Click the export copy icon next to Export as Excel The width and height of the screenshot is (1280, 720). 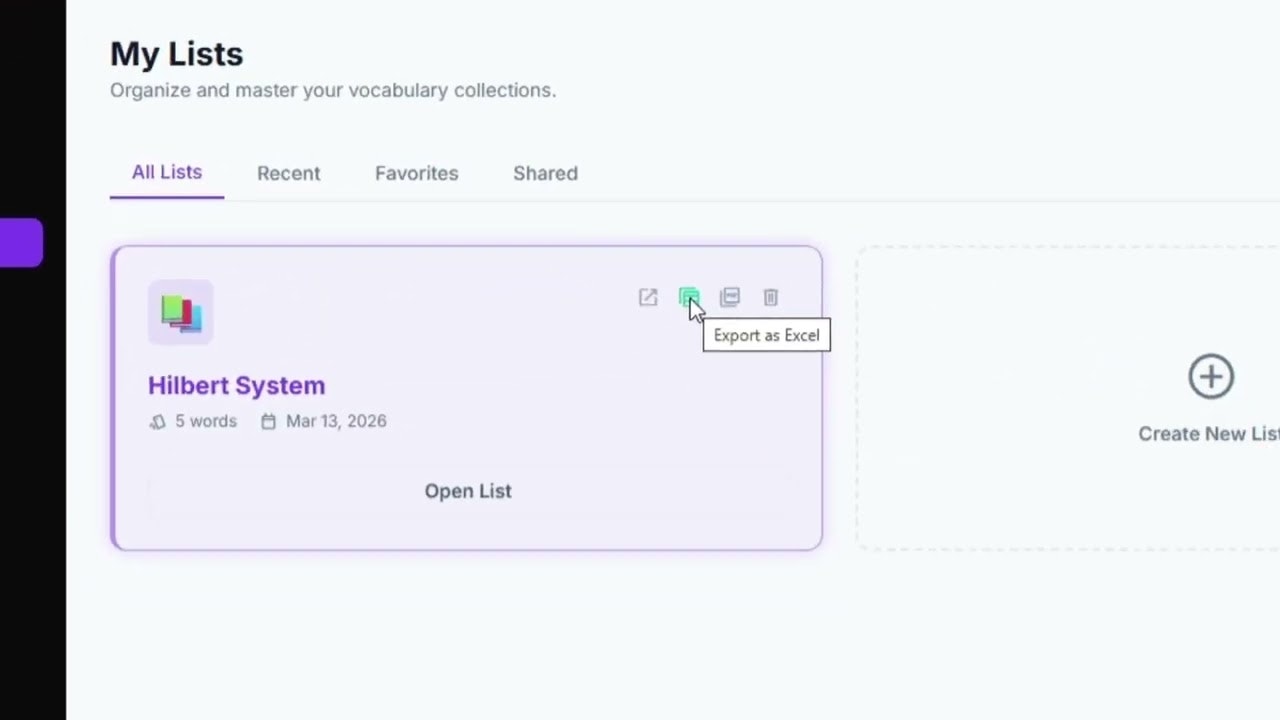730,297
